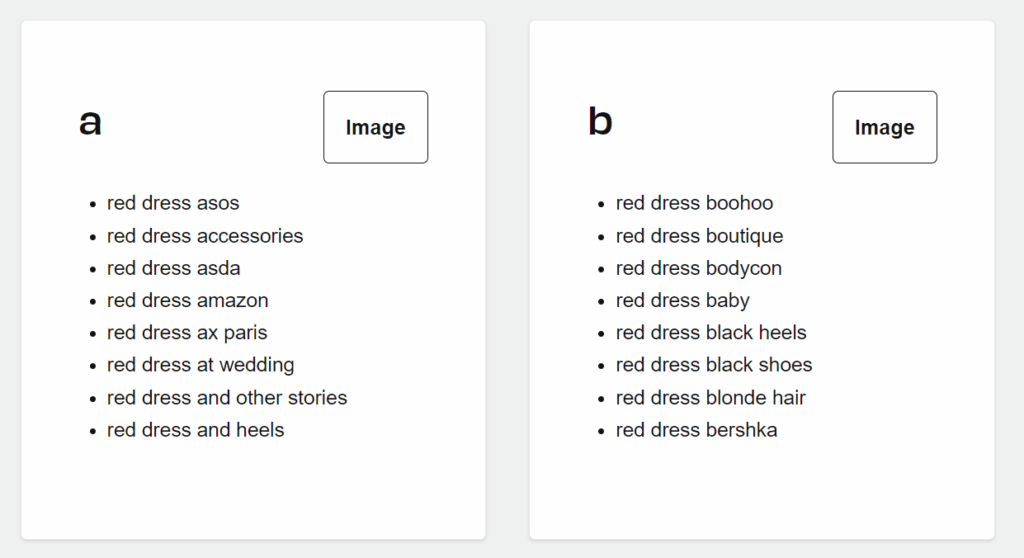Select 'red dress amazon' keyword
Viewport: 1024px width, 558px height.
187,300
